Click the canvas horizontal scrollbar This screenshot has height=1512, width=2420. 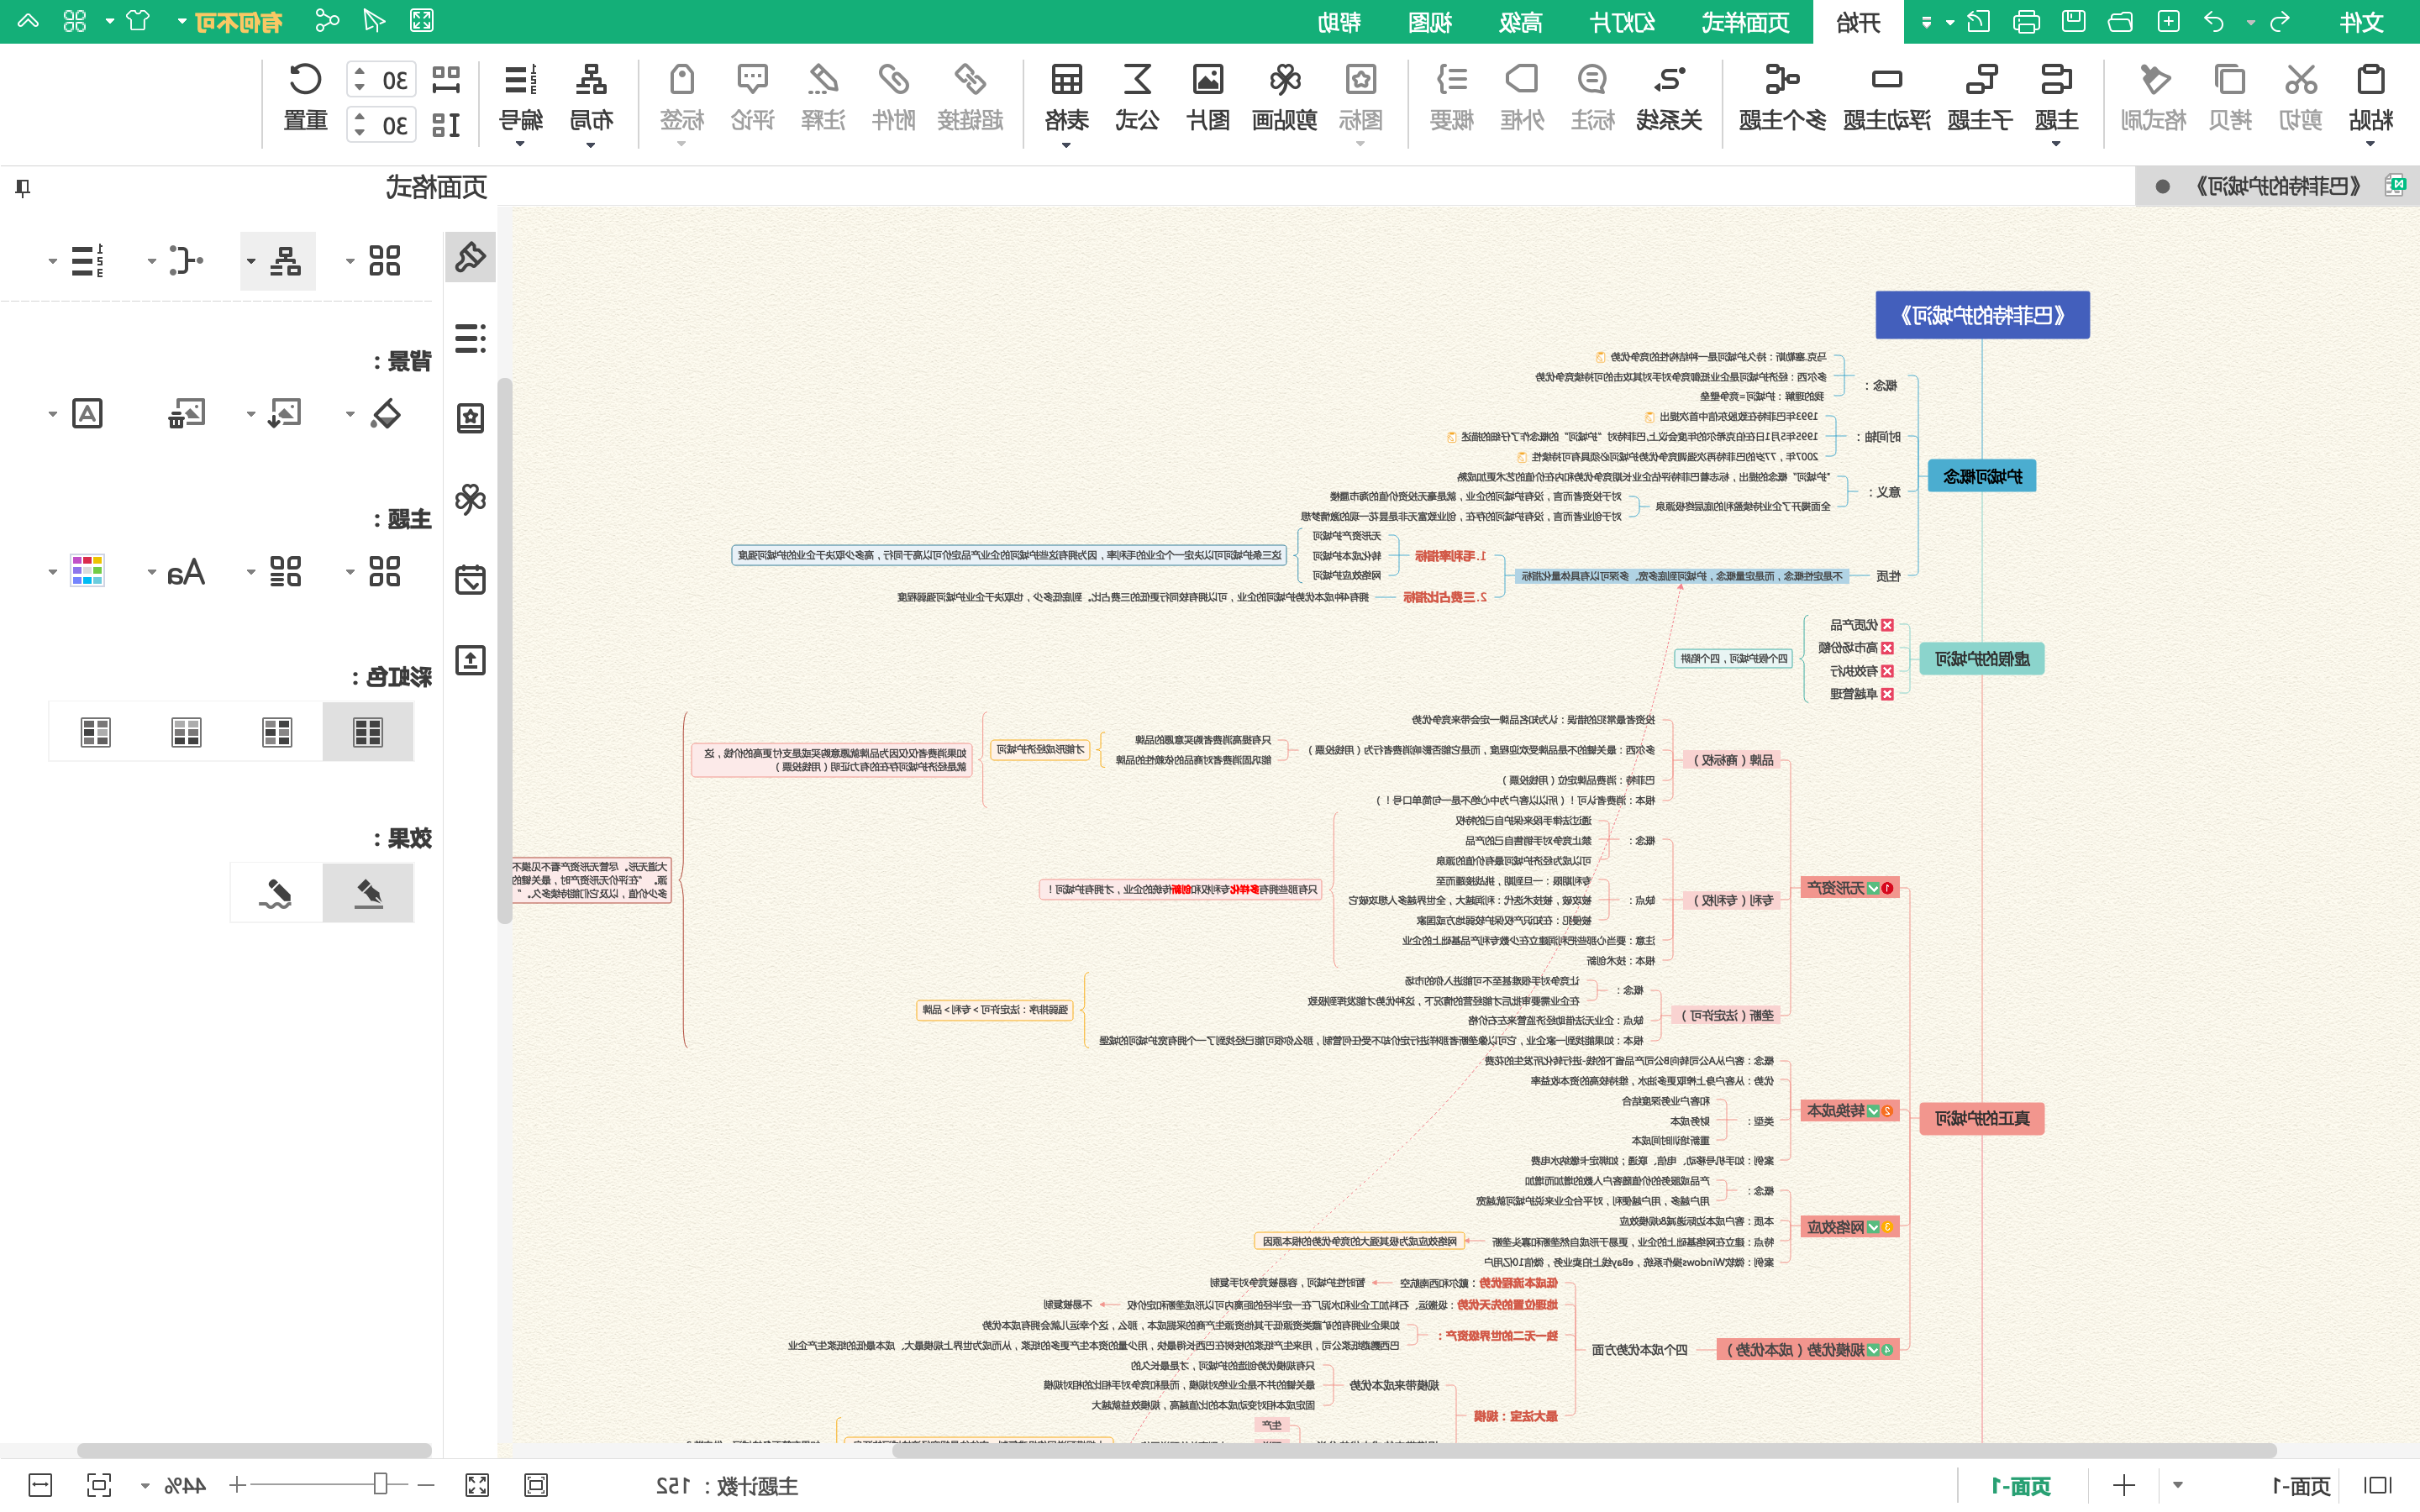click(x=1584, y=1450)
